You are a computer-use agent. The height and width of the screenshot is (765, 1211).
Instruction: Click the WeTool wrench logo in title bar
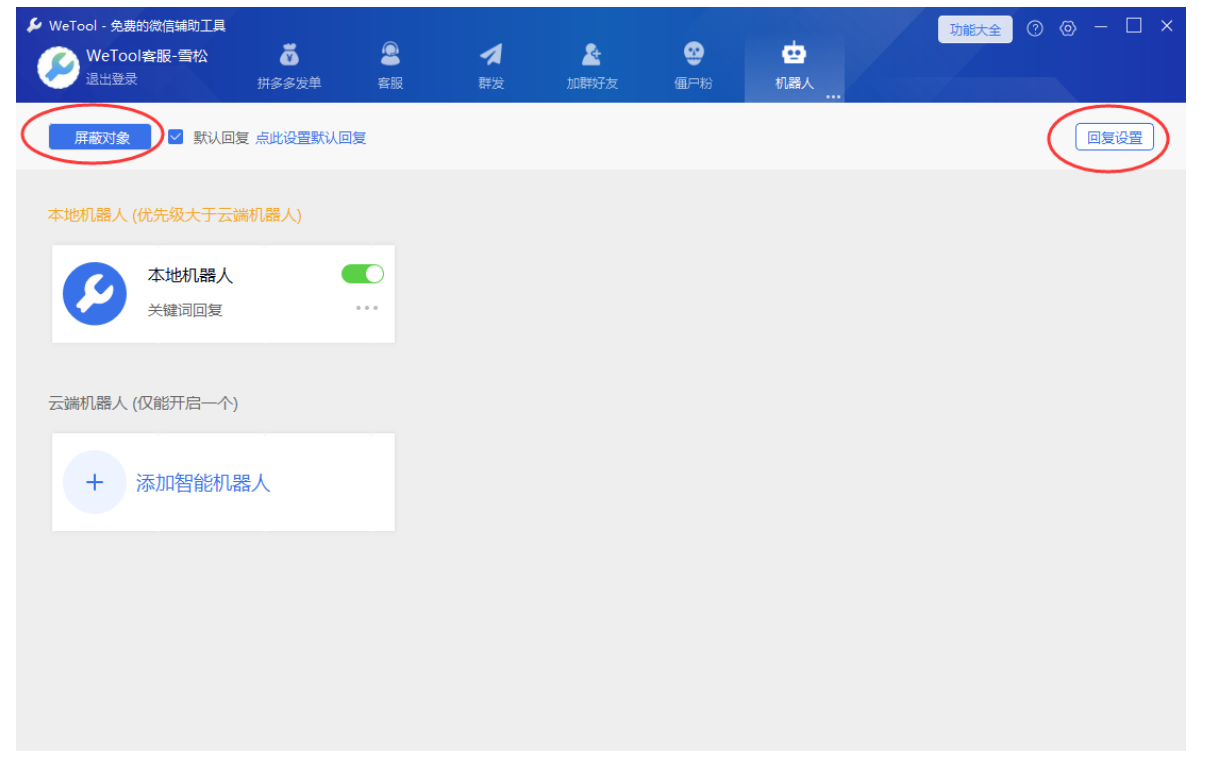34,25
